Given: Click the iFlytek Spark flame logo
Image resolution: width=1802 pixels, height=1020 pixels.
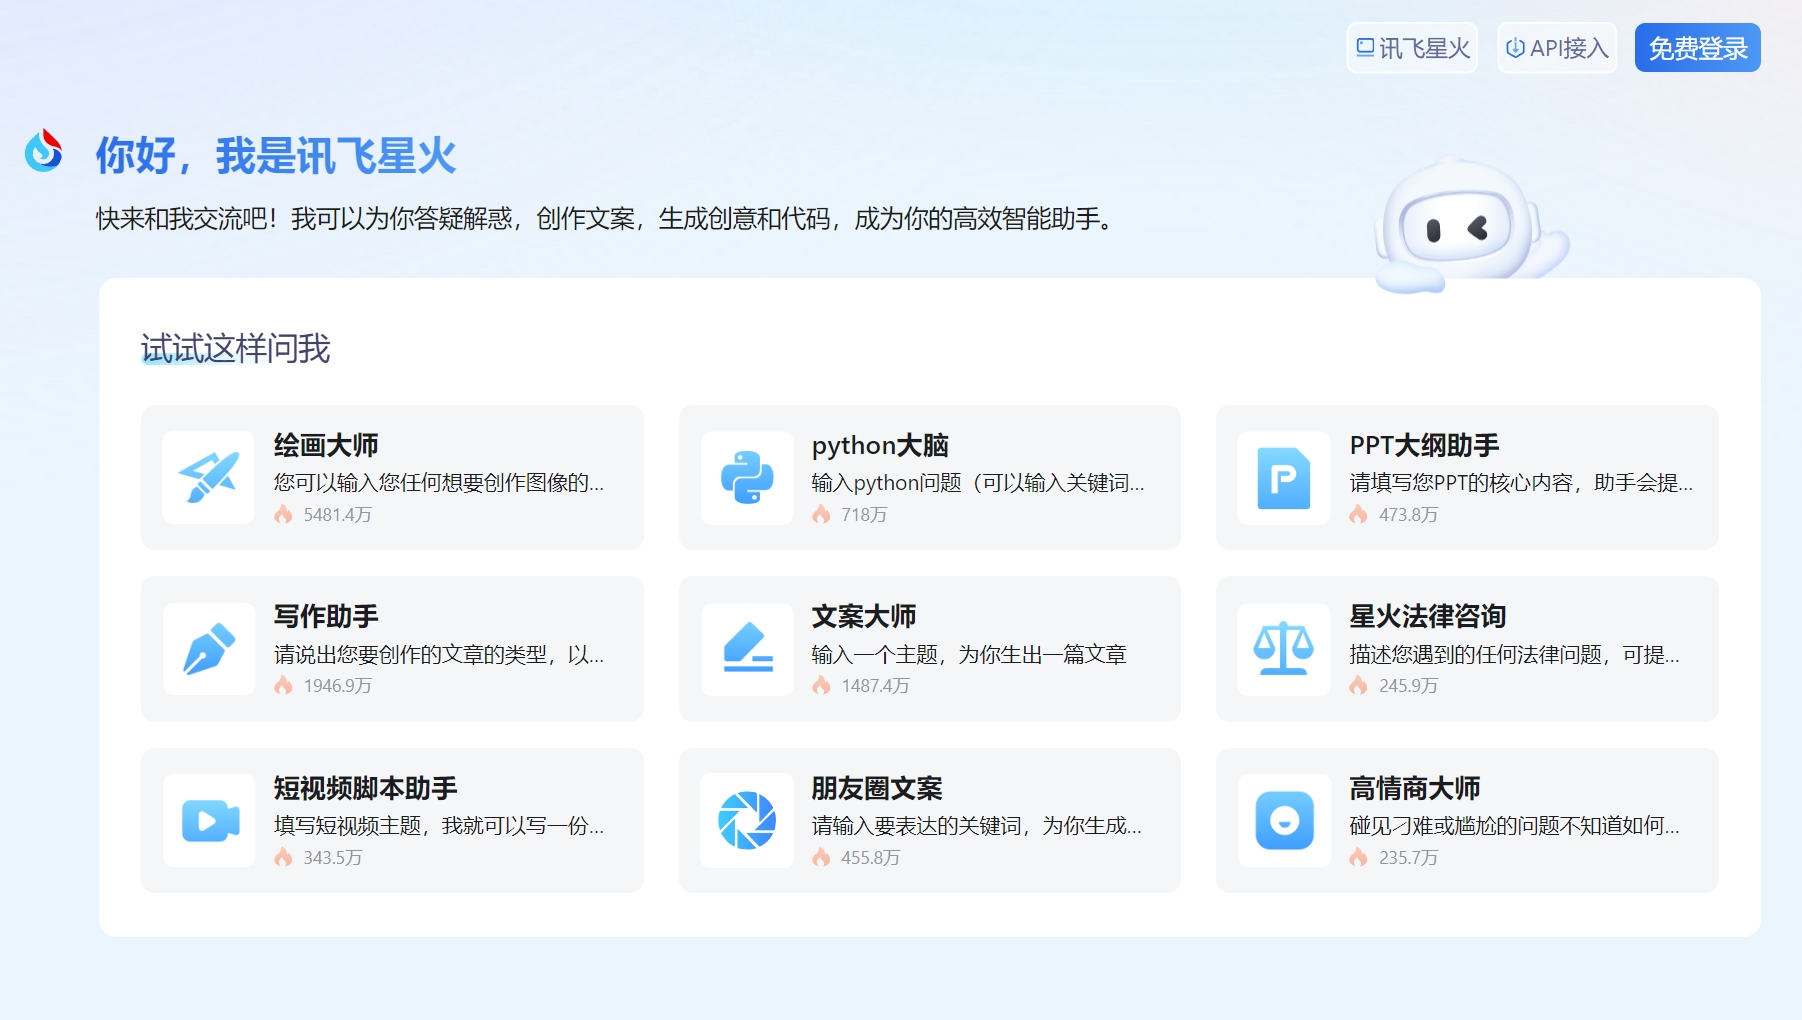Looking at the screenshot, I should pyautogui.click(x=43, y=151).
